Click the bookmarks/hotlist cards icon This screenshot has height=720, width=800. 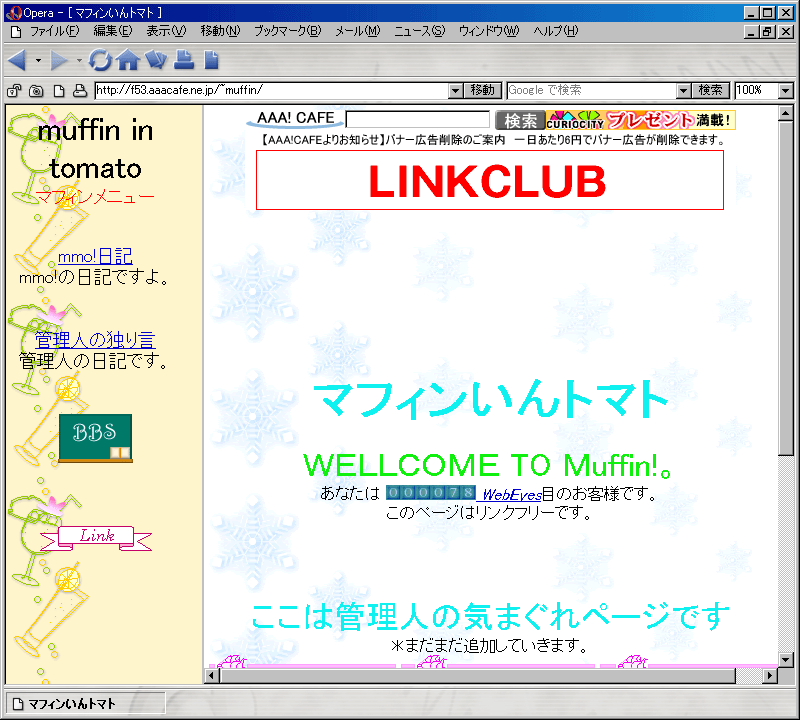pos(156,60)
